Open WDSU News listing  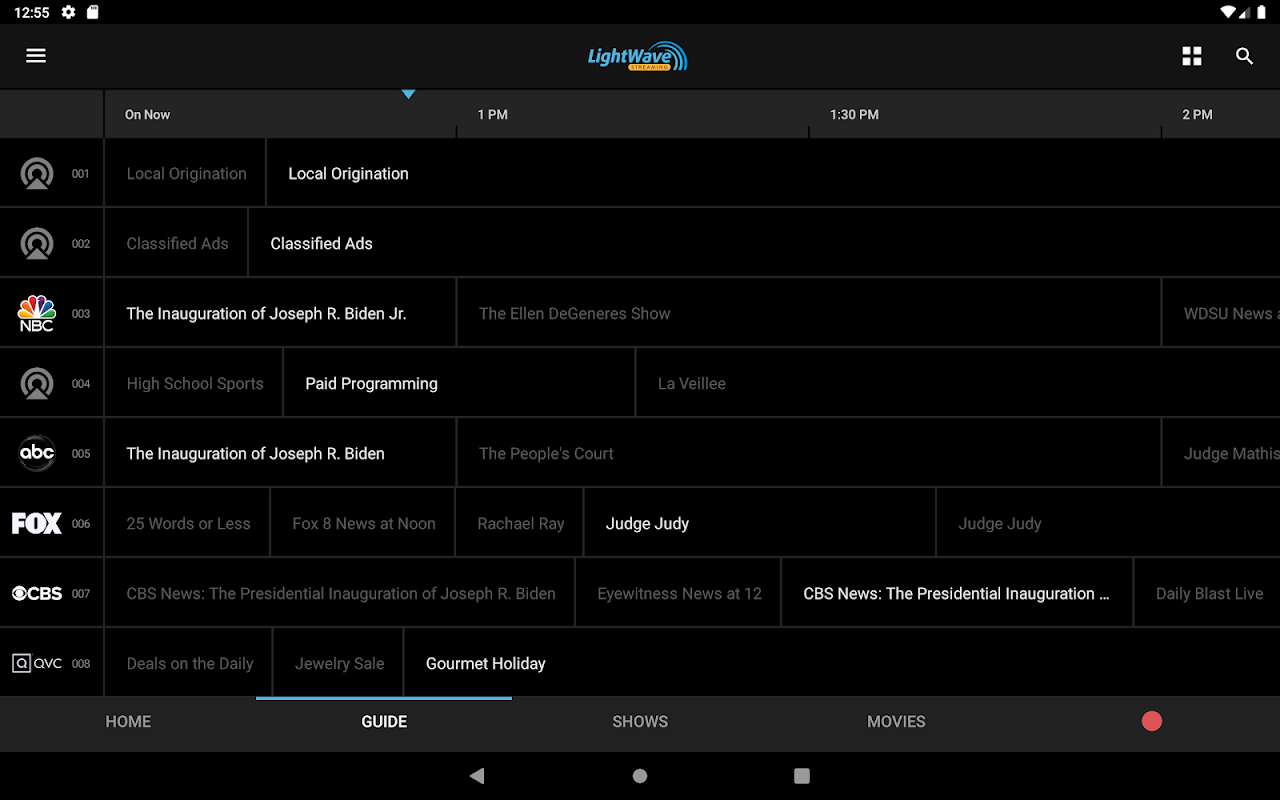[1221, 314]
